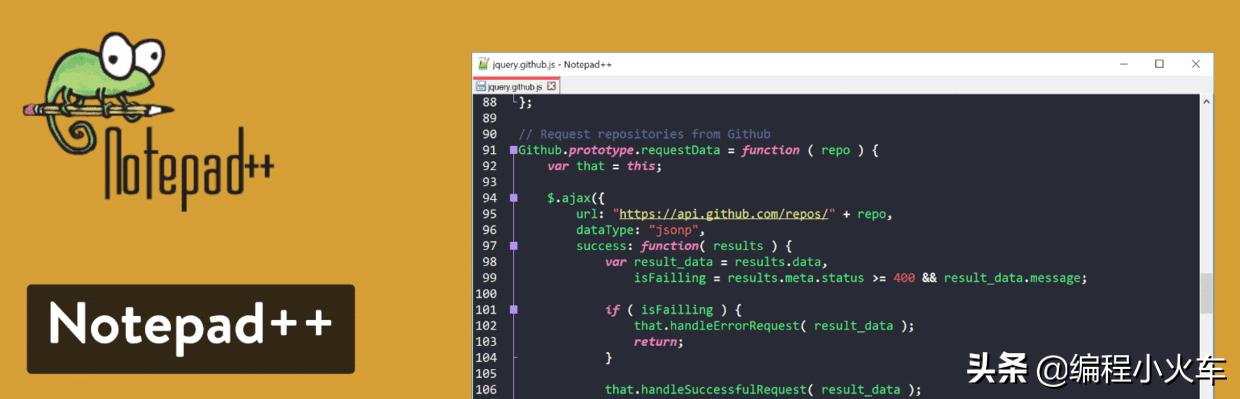Close the jquery.github.js tab
The image size is (1240, 399).
(551, 87)
